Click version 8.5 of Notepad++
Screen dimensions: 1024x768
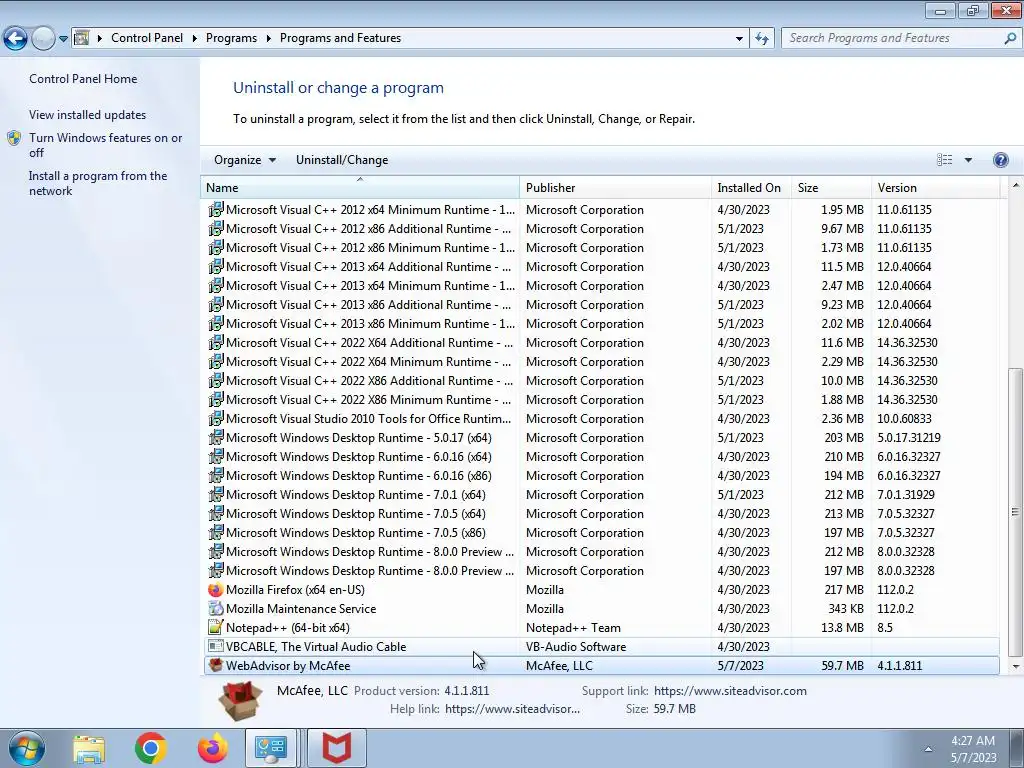pos(885,628)
